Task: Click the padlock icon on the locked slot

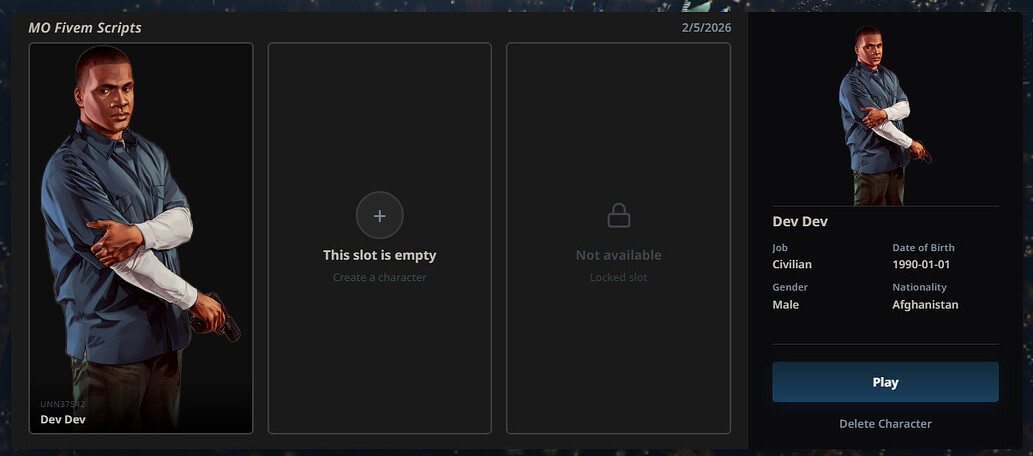Action: pos(619,215)
